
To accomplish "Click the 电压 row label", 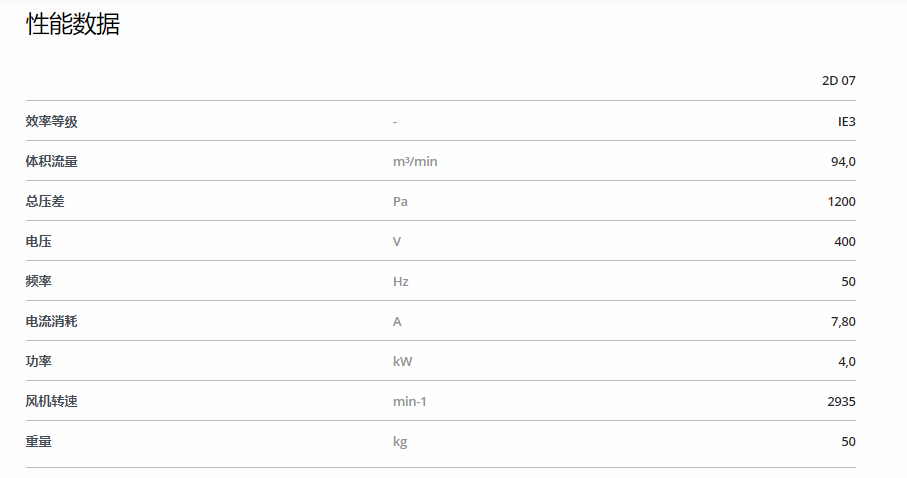I will 39,241.
